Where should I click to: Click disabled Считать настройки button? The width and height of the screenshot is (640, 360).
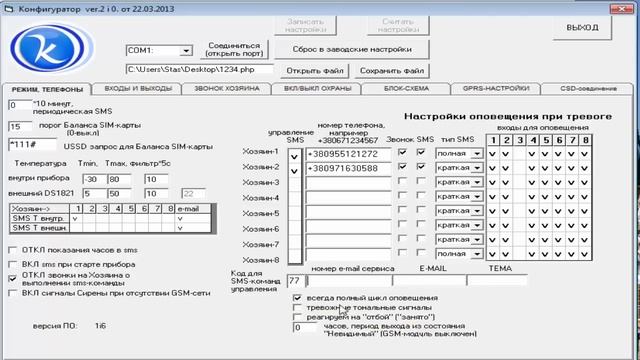tap(398, 26)
